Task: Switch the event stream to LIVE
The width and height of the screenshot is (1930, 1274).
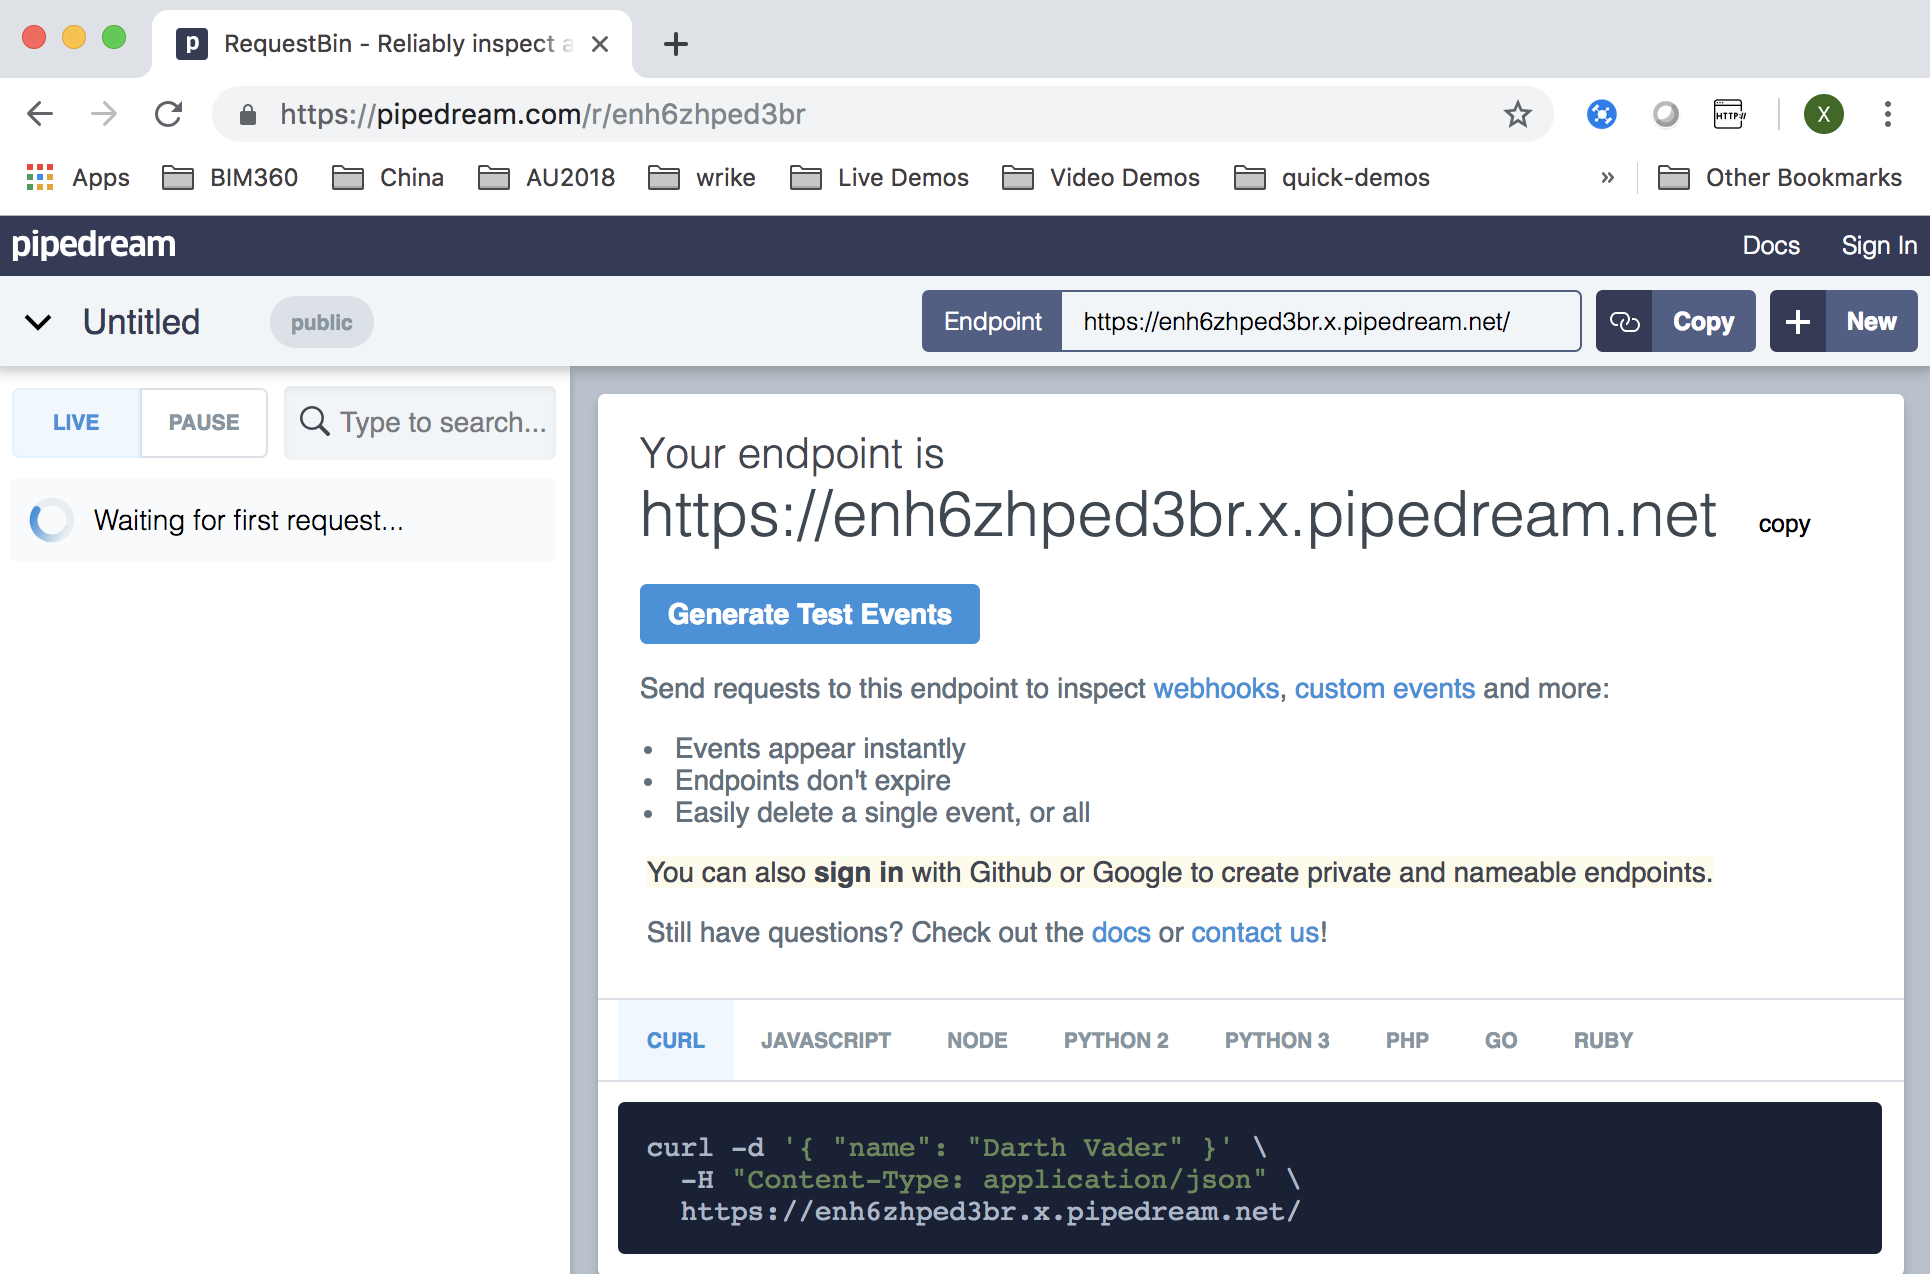Action: [76, 422]
